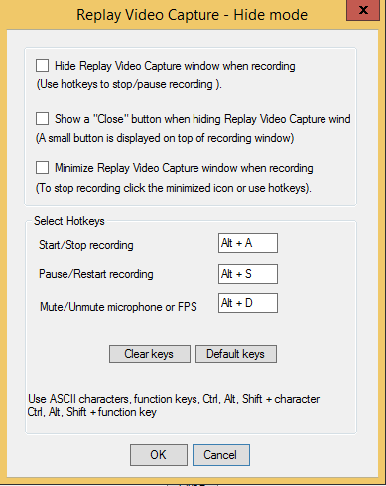Screen dimensions: 386x486
Task: Confirm settings with the OK button
Action: (159, 455)
